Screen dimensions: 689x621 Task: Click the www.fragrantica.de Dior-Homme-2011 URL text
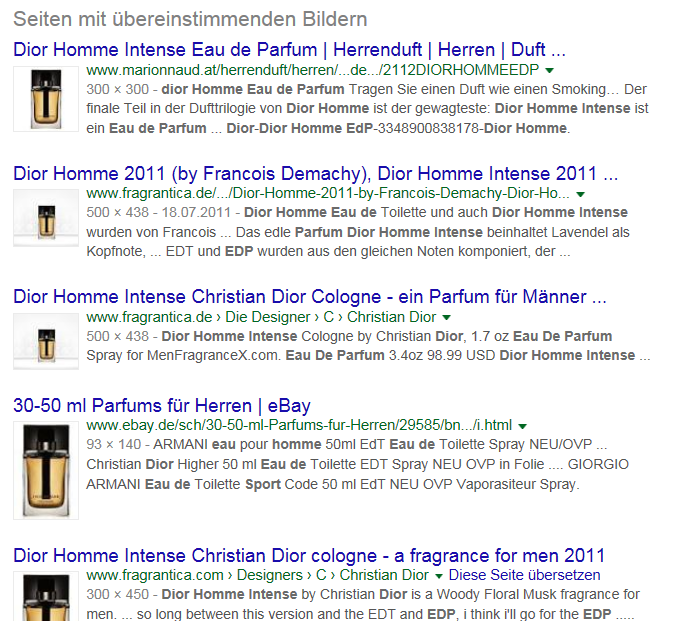tap(328, 193)
